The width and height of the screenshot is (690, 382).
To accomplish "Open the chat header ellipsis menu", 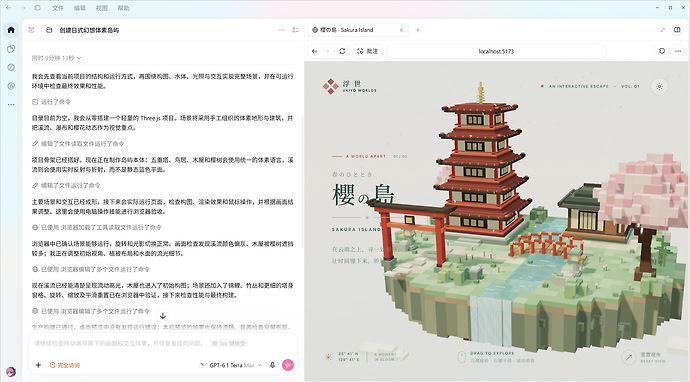I will pos(281,30).
